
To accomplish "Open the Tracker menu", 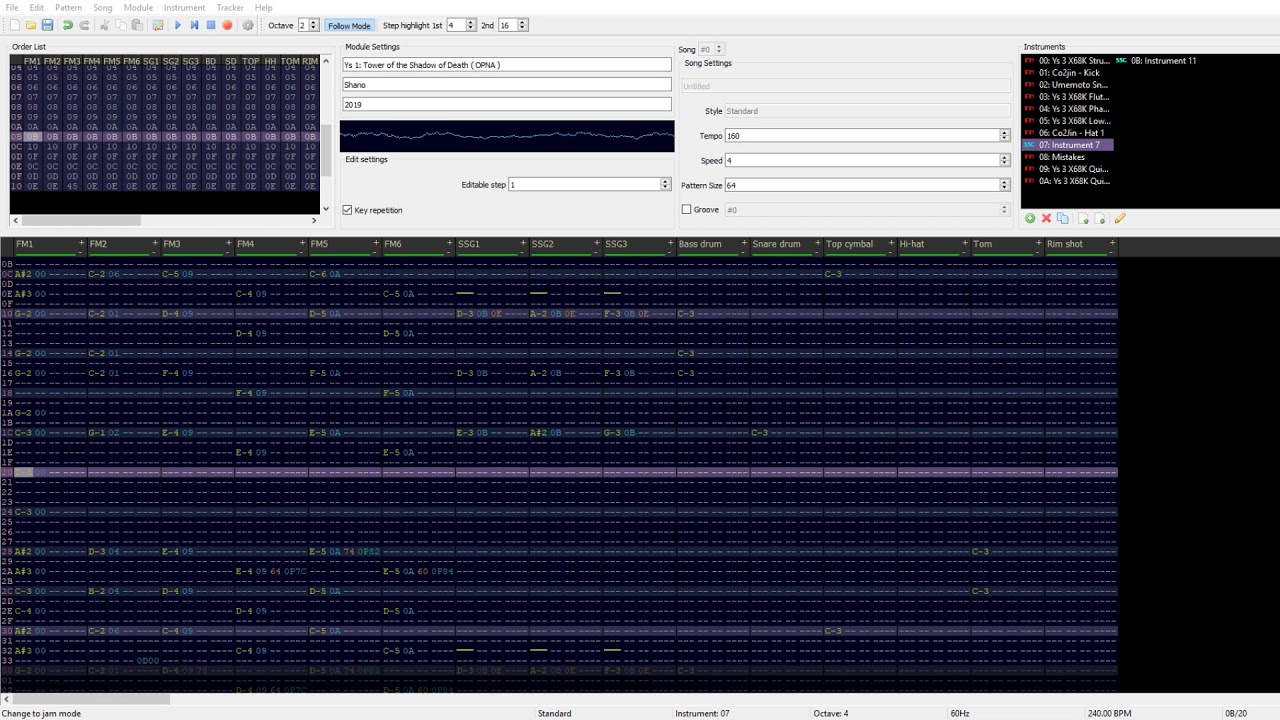I will point(230,7).
